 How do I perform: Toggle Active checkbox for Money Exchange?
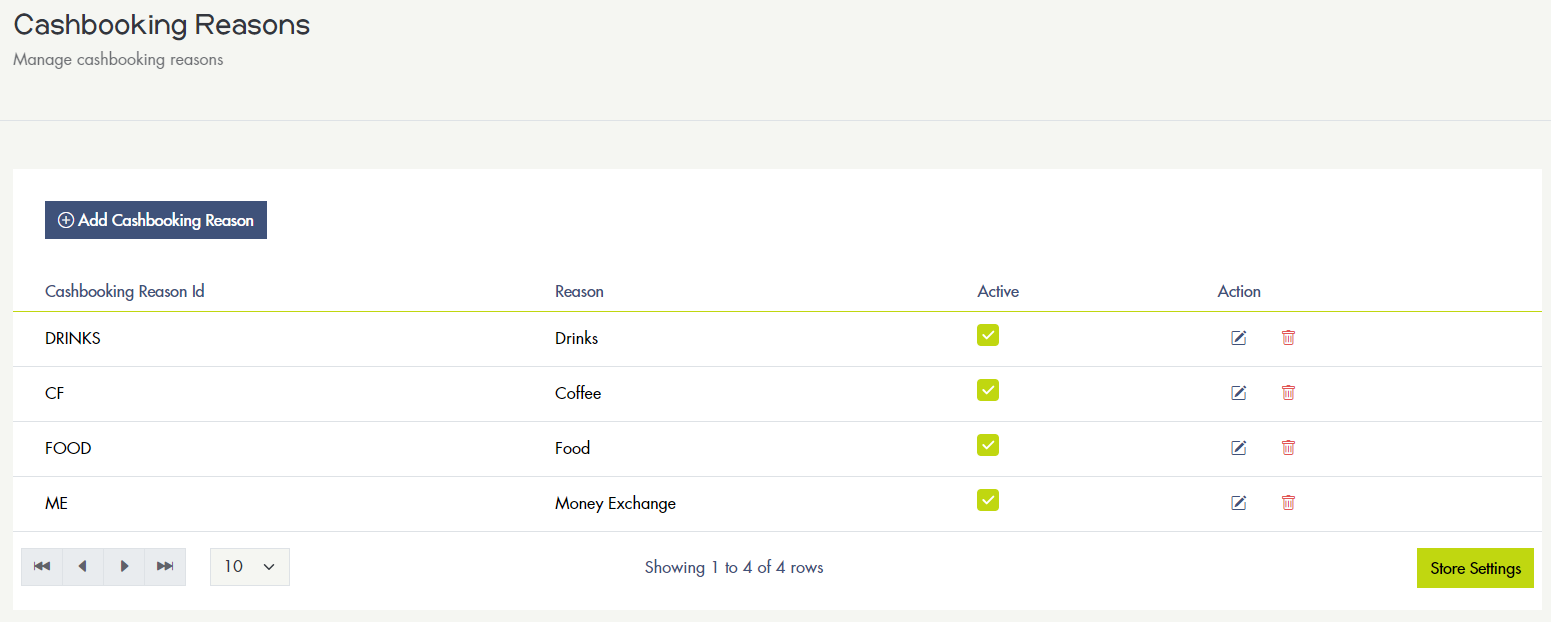click(988, 500)
